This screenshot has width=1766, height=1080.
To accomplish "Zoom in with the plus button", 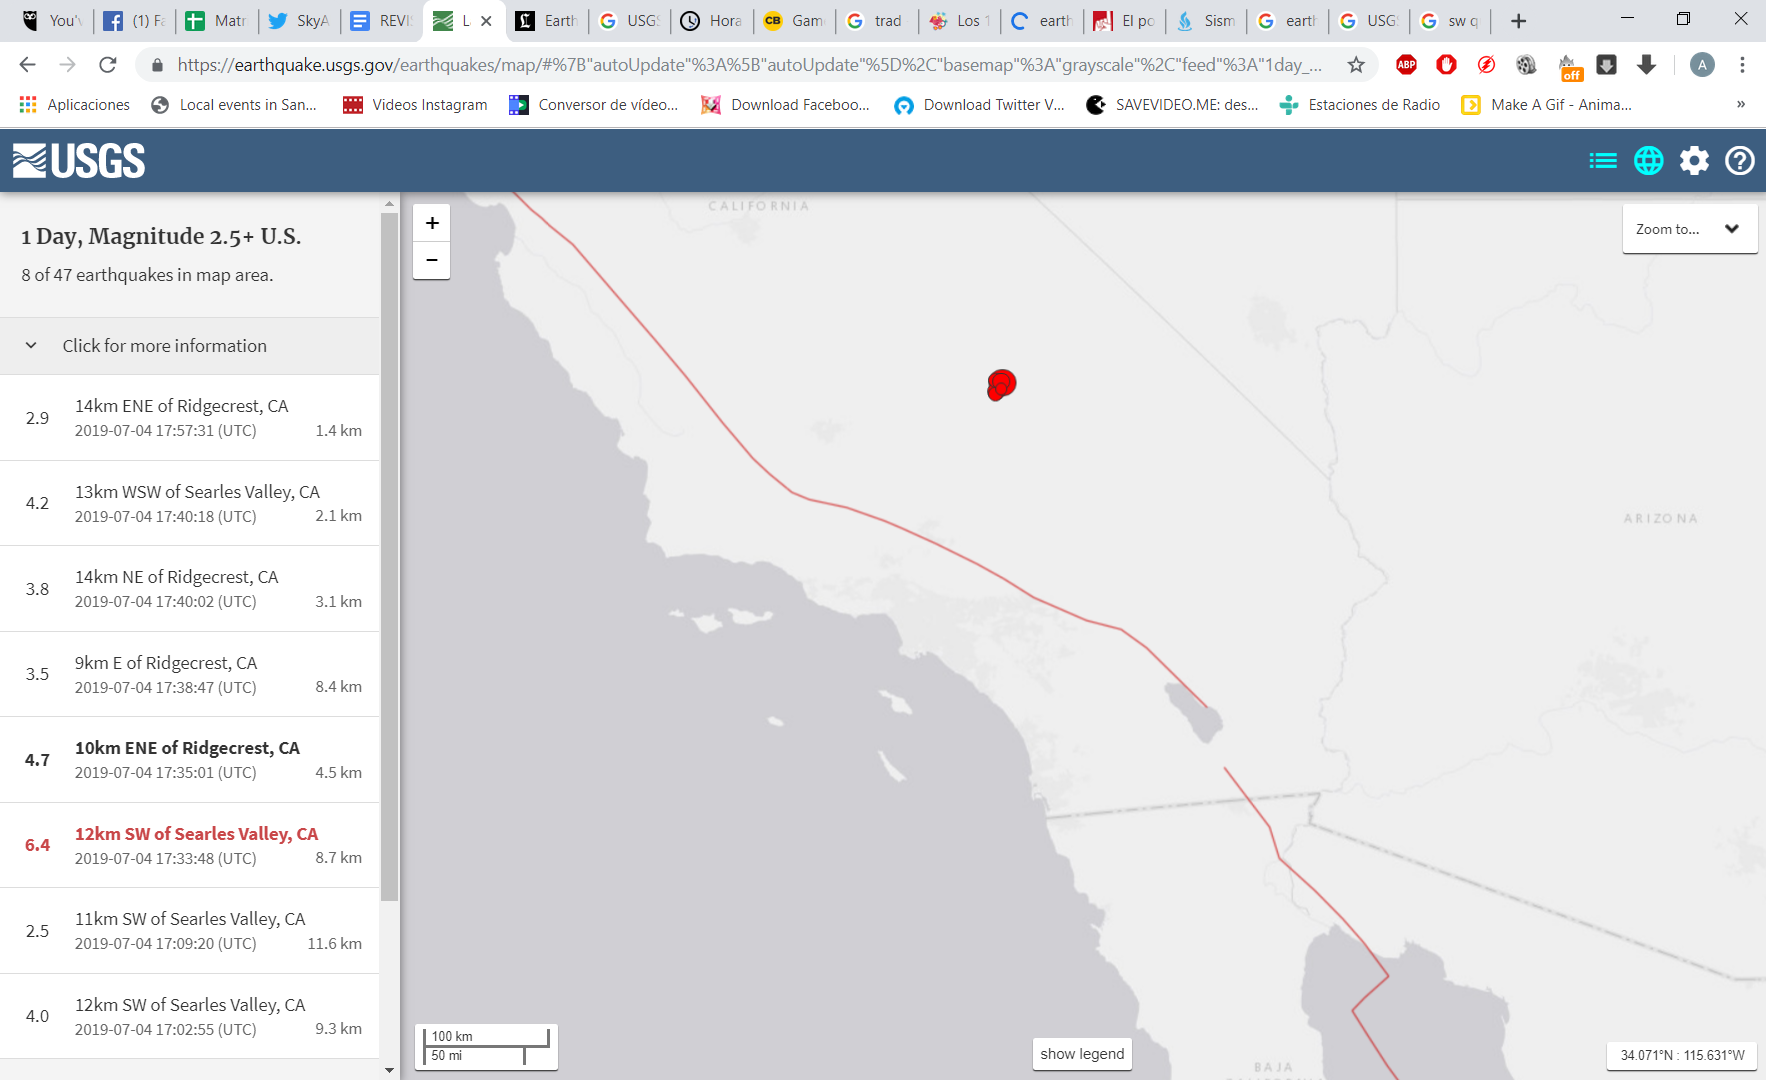I will coord(431,222).
